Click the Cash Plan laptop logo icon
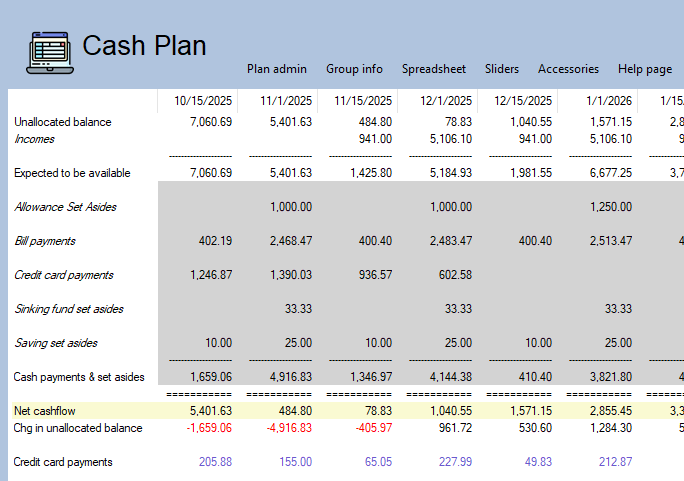The width and height of the screenshot is (684, 481). [x=50, y=52]
